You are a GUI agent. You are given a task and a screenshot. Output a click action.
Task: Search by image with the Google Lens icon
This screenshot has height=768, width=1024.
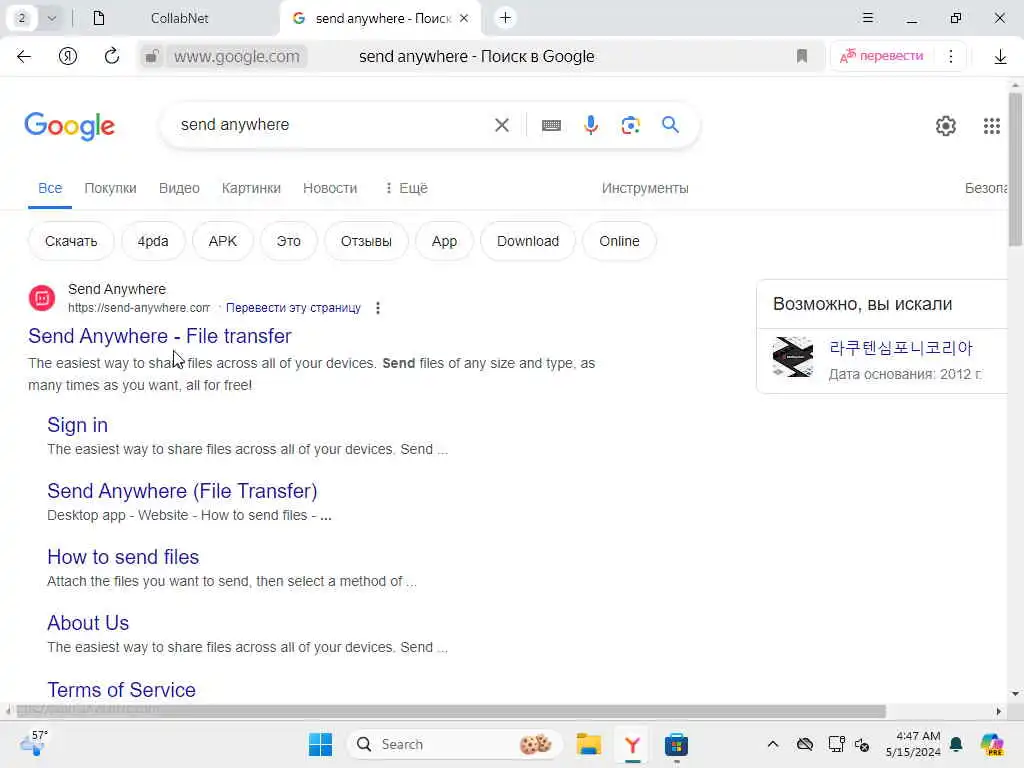[630, 125]
